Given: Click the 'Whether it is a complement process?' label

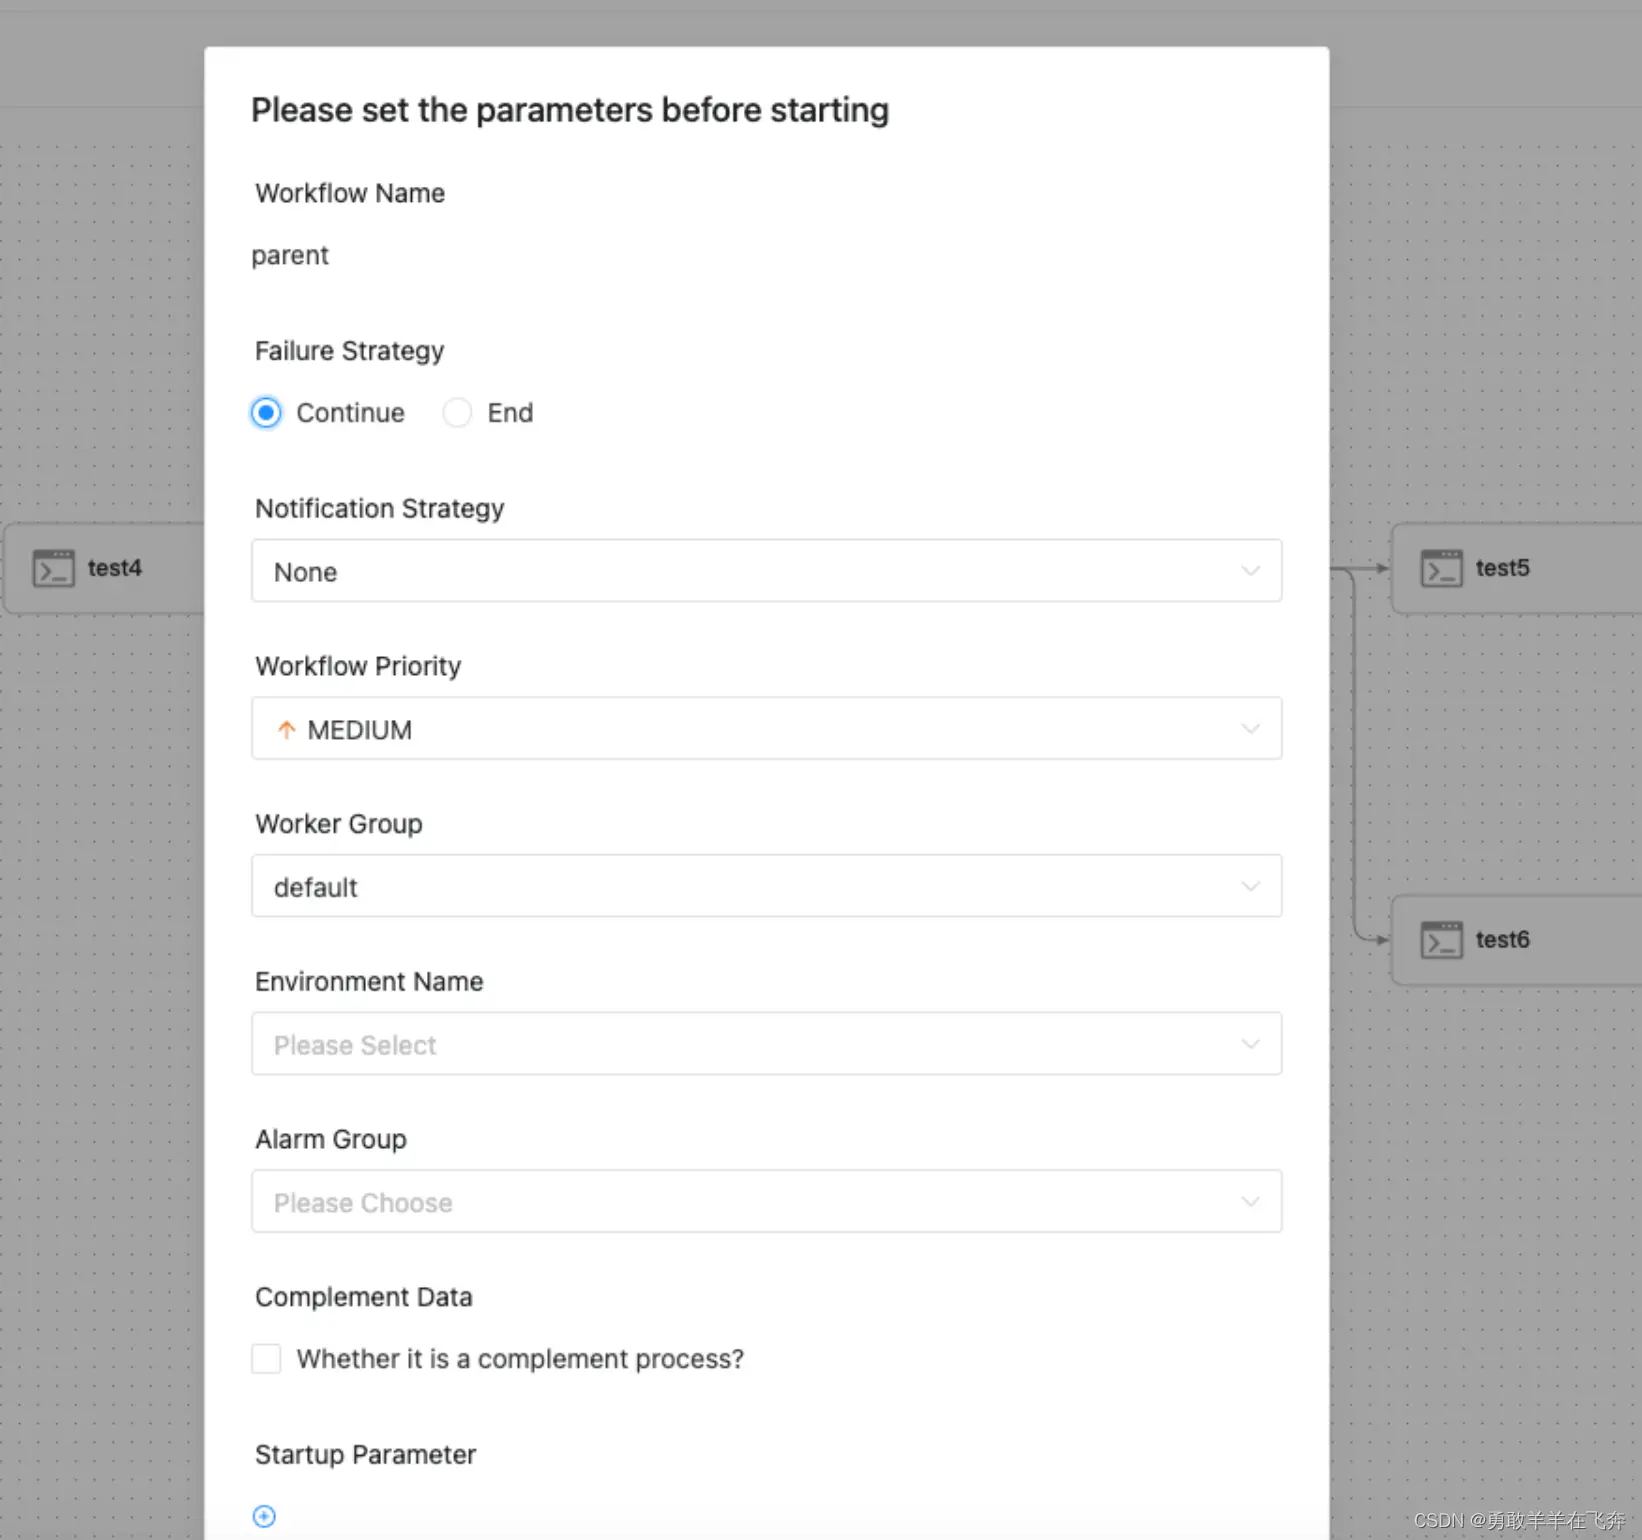Looking at the screenshot, I should click(520, 1359).
